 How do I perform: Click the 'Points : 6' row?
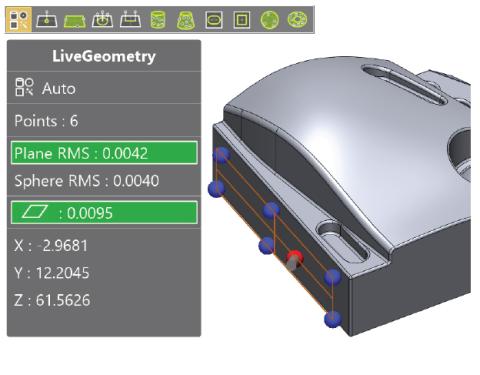104,120
